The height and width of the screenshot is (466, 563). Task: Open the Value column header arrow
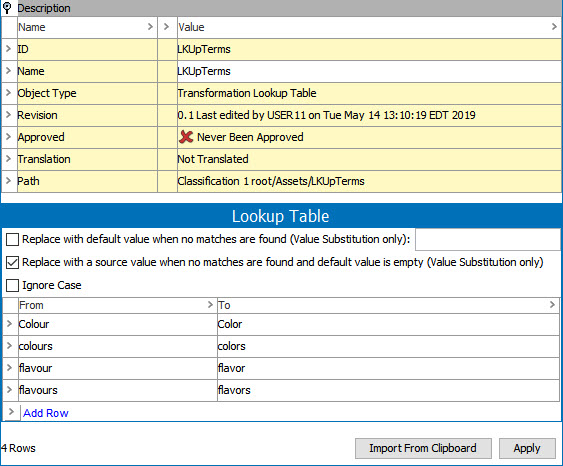(554, 27)
